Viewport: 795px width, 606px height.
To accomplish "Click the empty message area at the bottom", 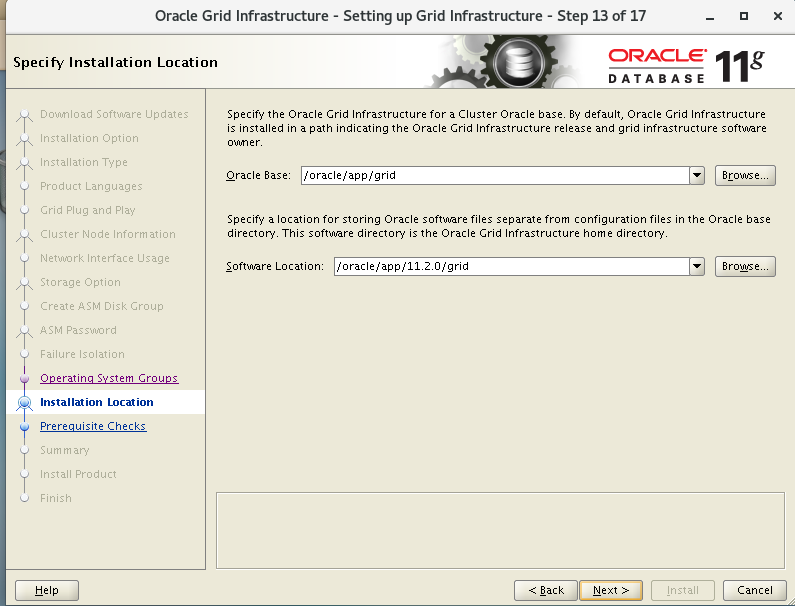I will pyautogui.click(x=500, y=530).
